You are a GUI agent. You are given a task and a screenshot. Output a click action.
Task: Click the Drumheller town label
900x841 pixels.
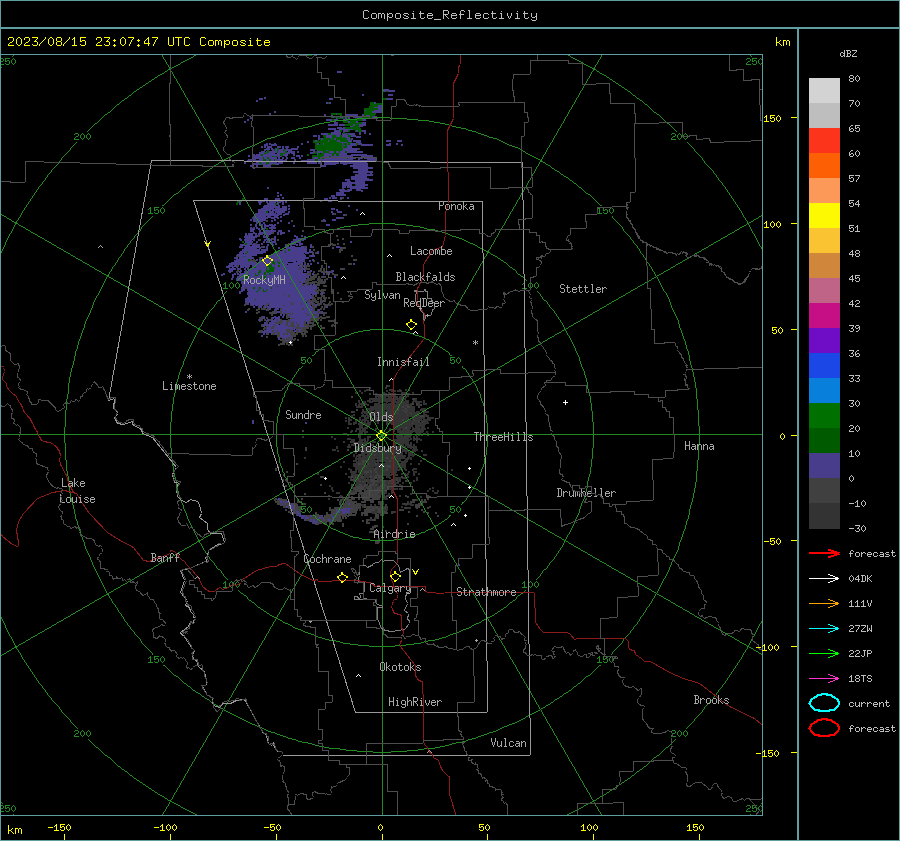click(586, 493)
